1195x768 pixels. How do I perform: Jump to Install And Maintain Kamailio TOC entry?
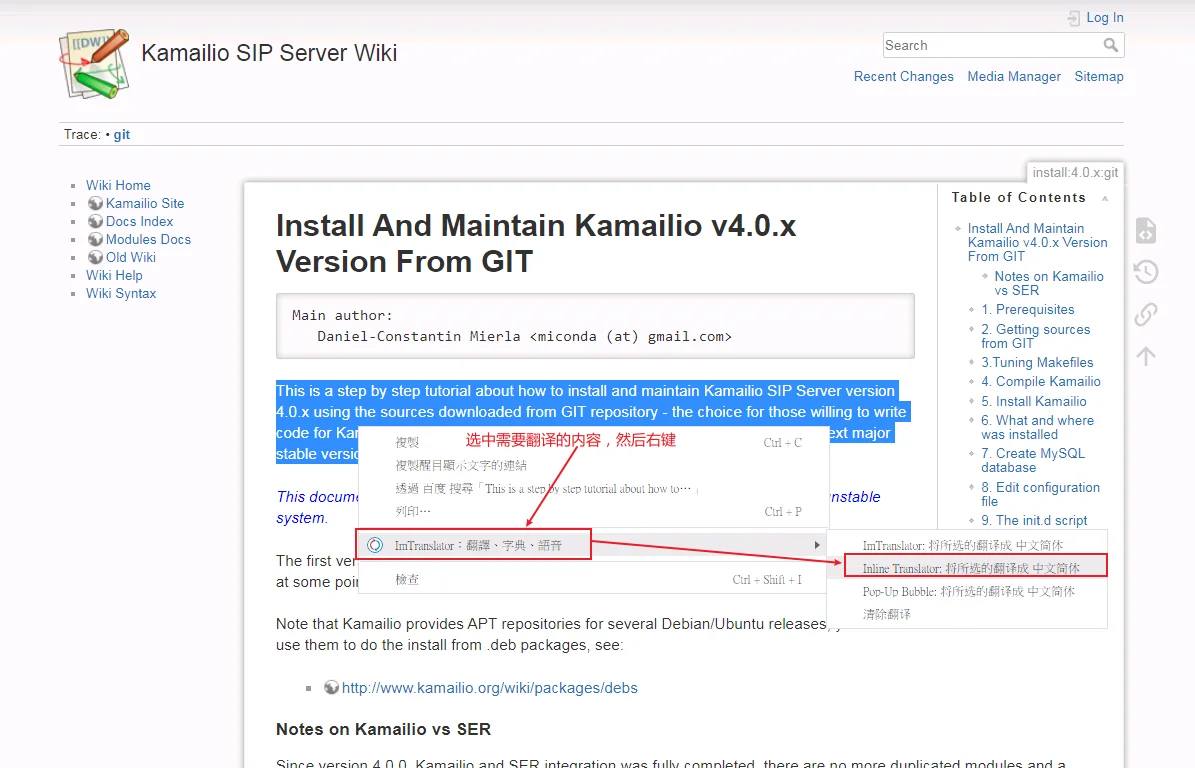point(1037,242)
